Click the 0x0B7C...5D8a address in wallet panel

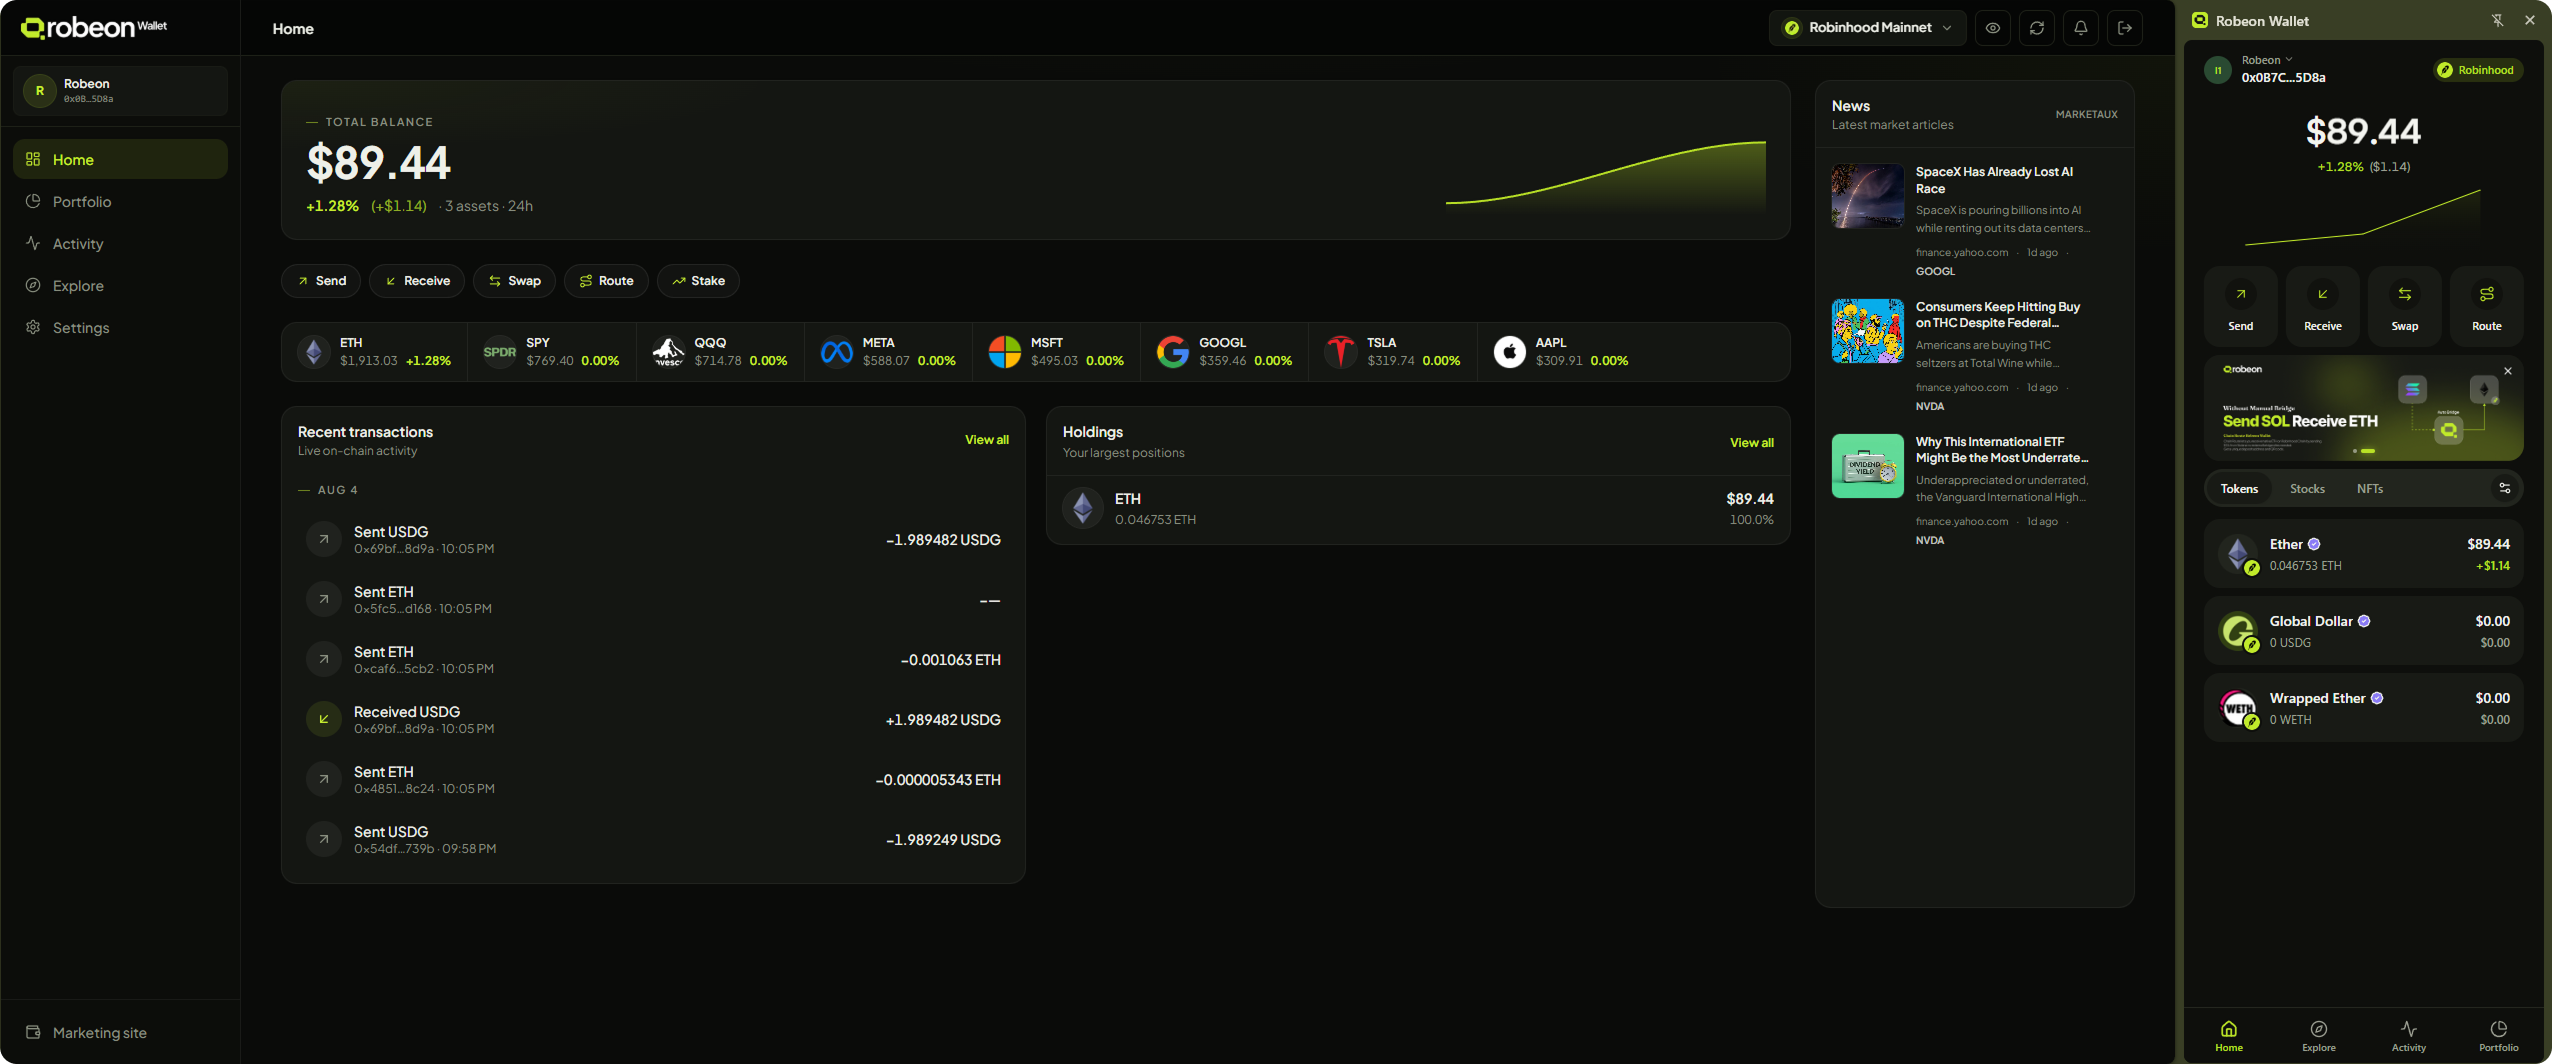tap(2283, 78)
